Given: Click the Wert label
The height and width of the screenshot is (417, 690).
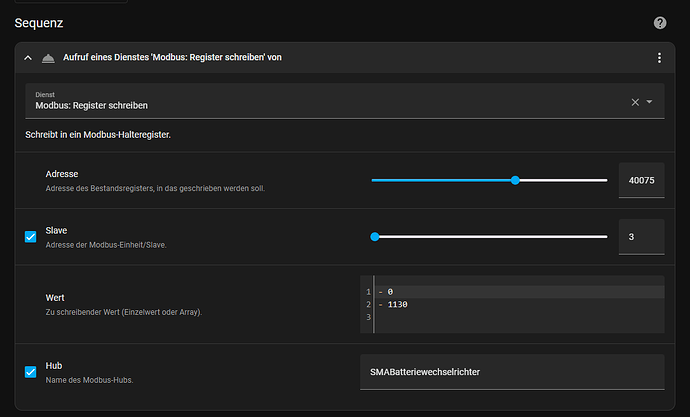Looking at the screenshot, I should pos(55,297).
